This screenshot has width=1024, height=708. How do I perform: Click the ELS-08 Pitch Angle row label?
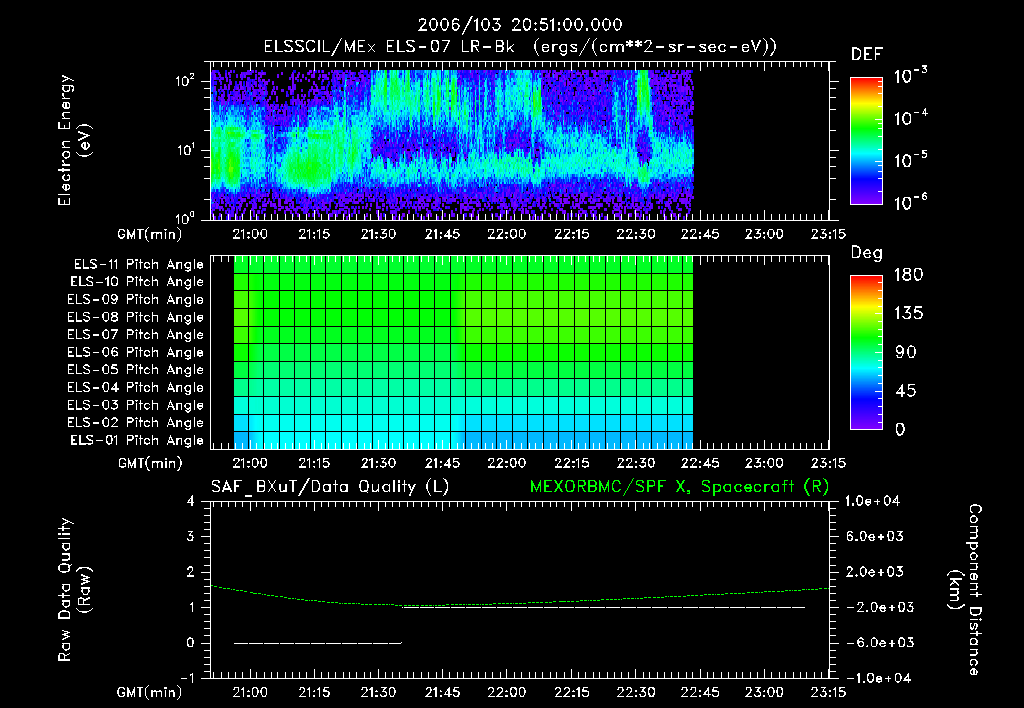[136, 317]
